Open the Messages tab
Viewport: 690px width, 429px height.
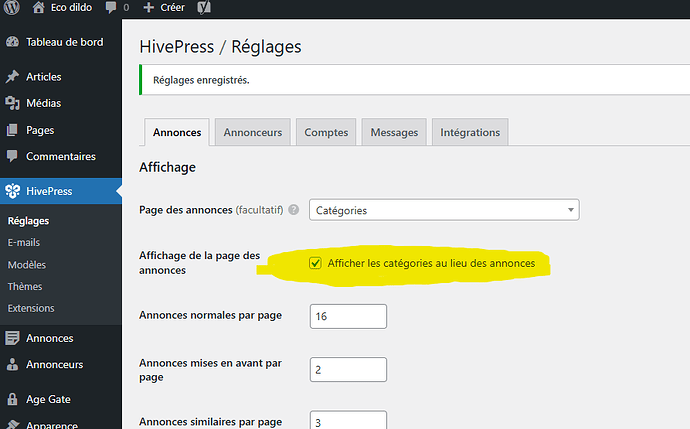click(x=394, y=132)
